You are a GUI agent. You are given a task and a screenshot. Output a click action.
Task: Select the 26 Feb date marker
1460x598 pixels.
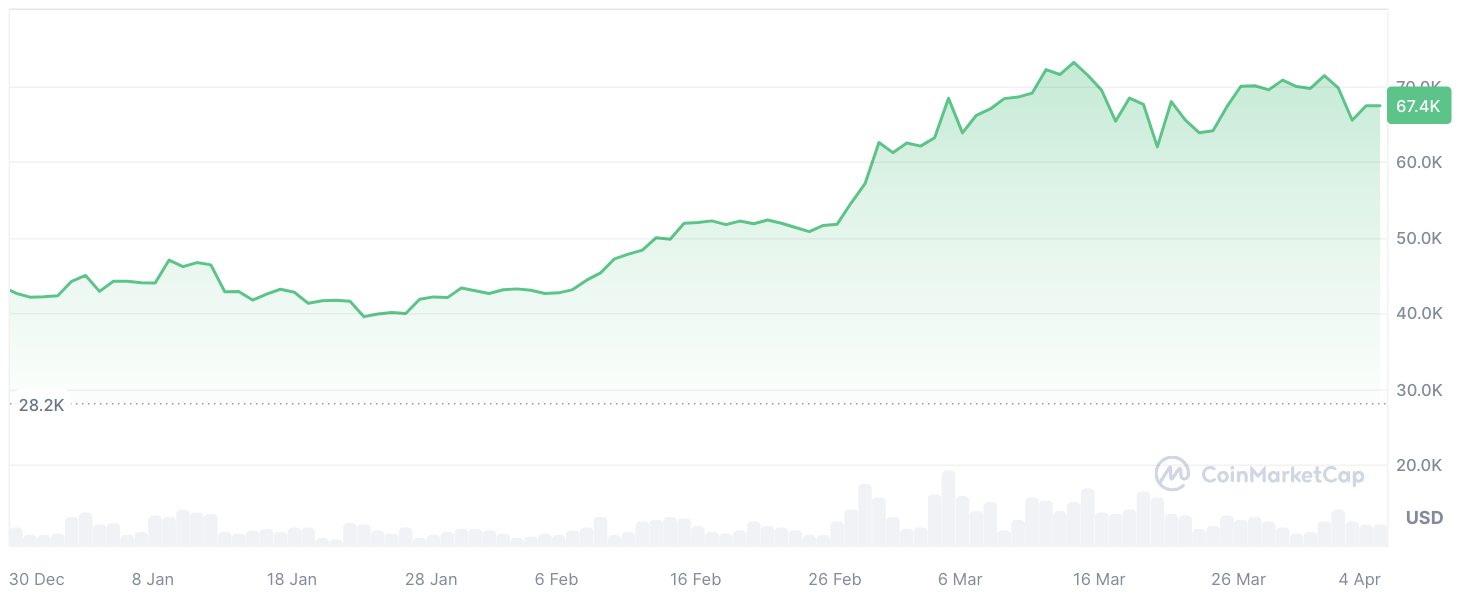coord(835,579)
